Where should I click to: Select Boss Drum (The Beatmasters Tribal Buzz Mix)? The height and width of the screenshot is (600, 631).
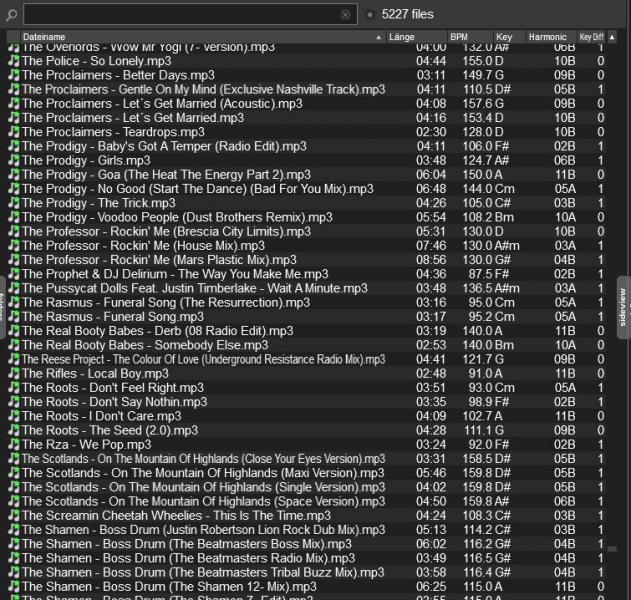[308, 573]
